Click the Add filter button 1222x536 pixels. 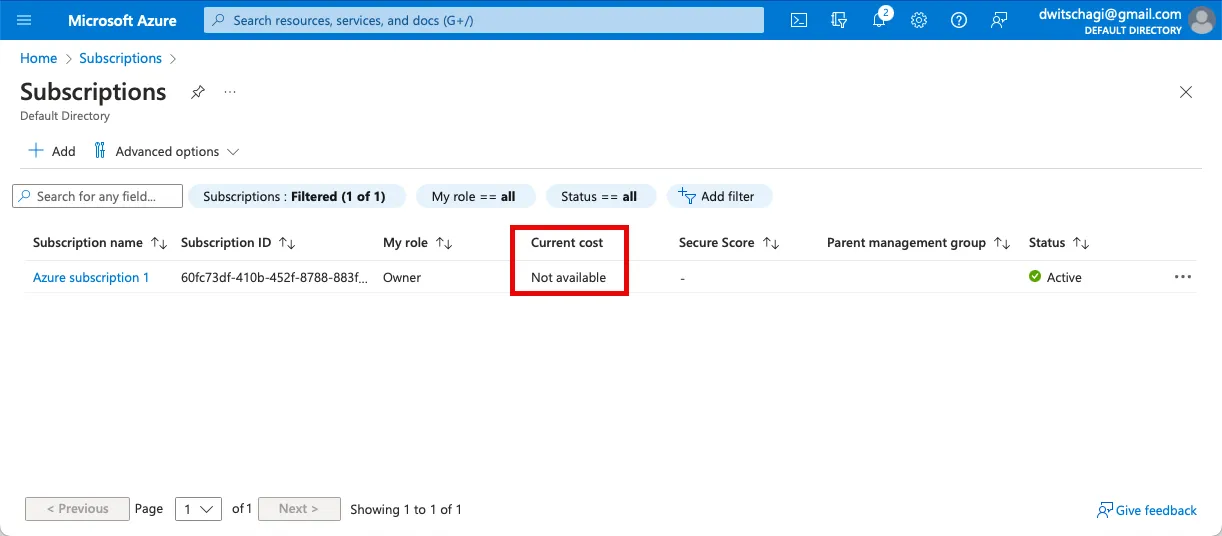(718, 196)
